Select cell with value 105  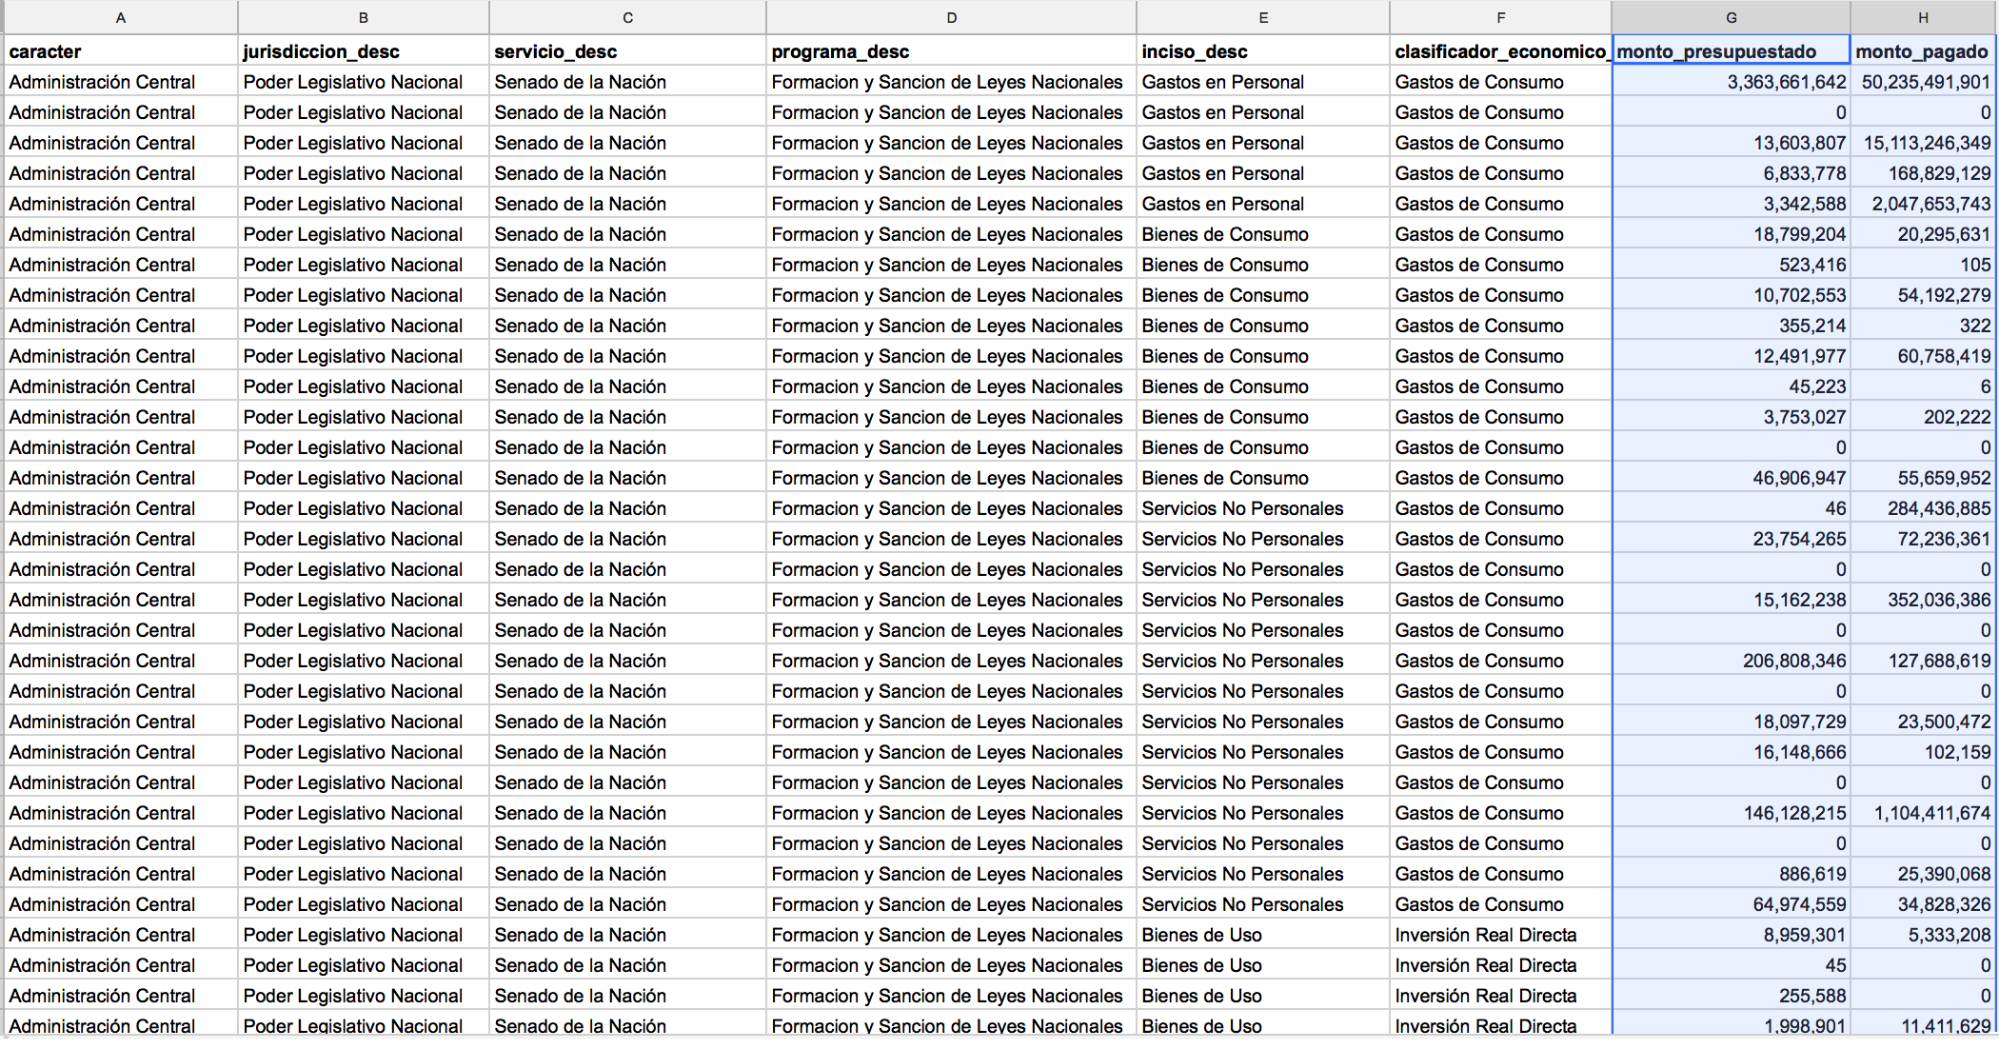click(1923, 265)
